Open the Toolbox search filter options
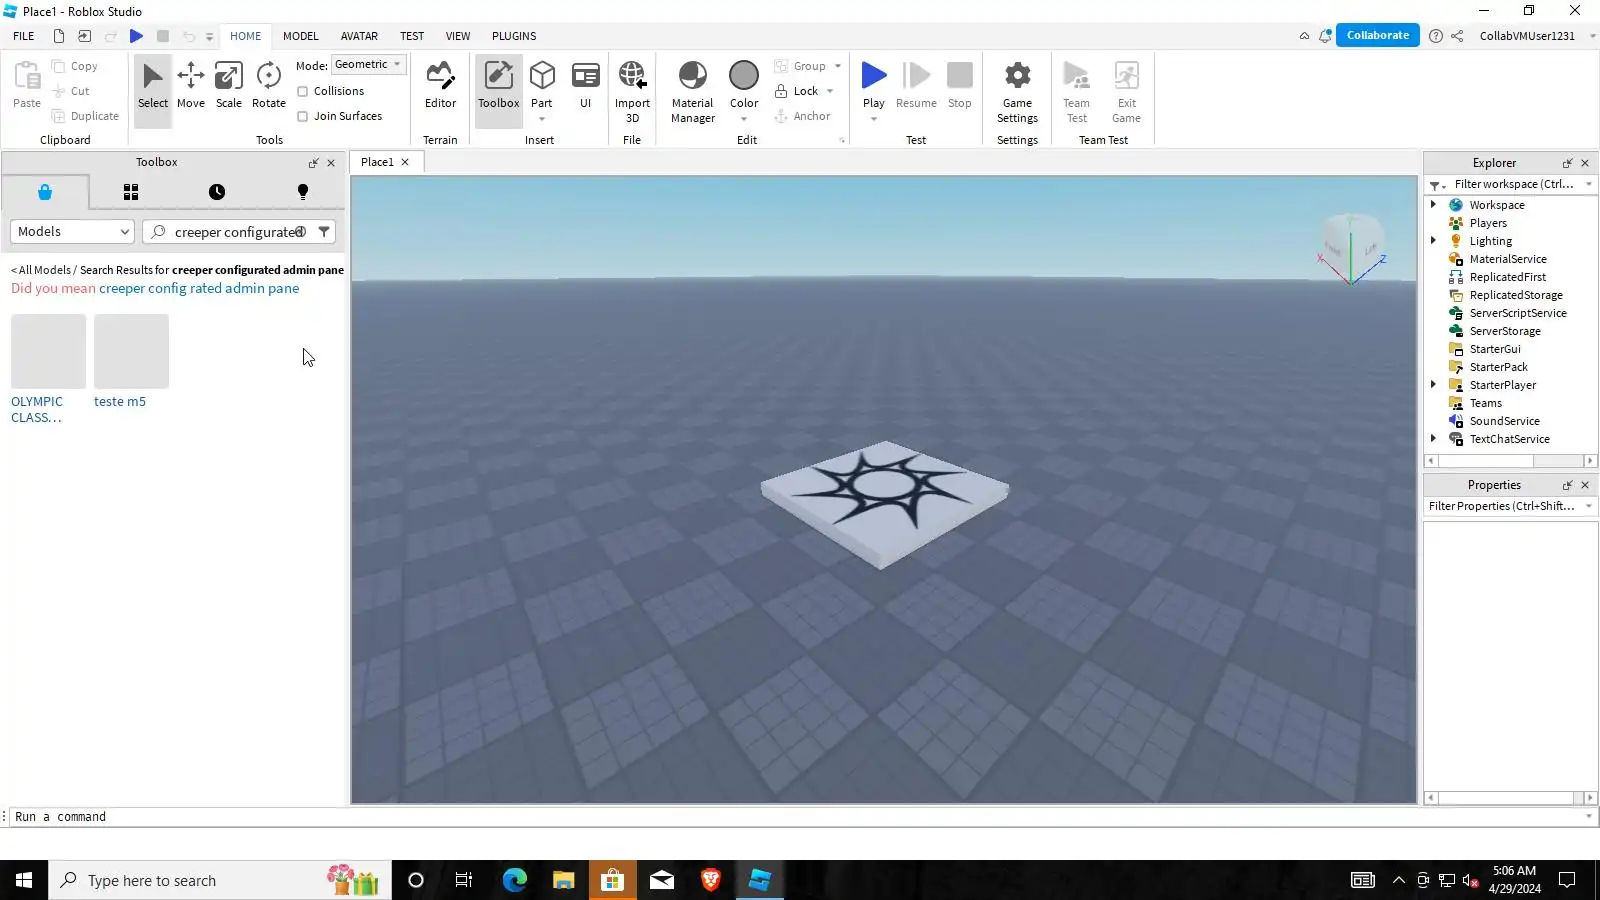1600x900 pixels. coord(324,232)
